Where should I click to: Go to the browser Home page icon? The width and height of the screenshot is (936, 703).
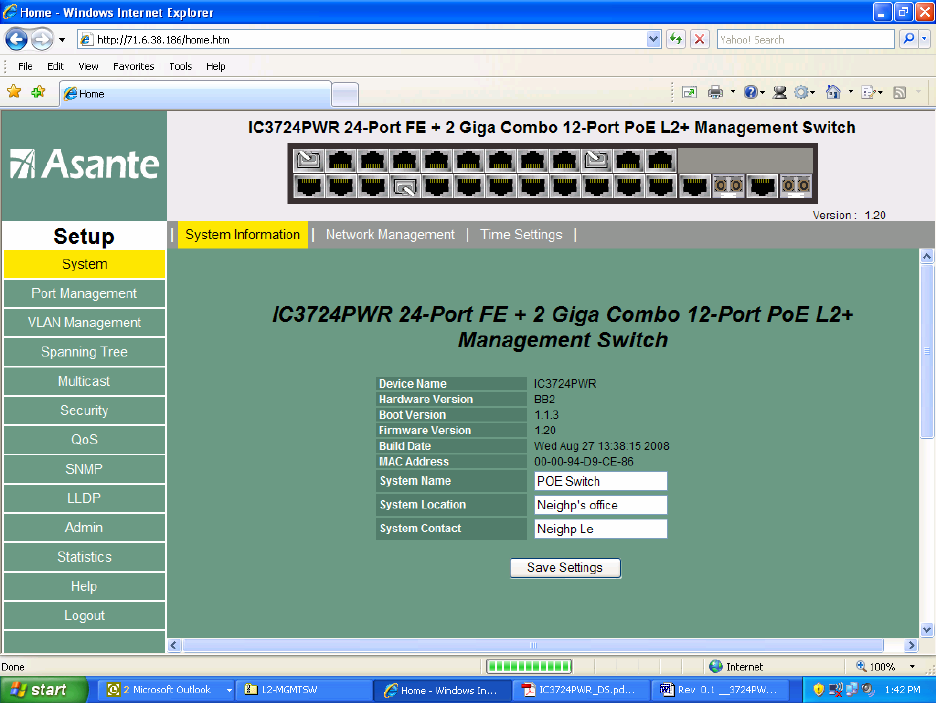[x=833, y=92]
